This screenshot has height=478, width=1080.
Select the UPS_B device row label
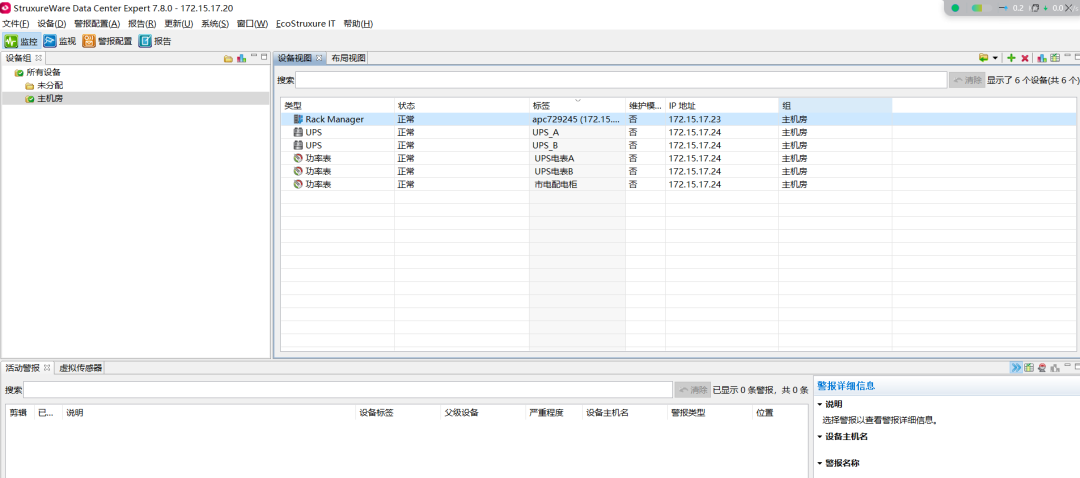click(x=545, y=145)
